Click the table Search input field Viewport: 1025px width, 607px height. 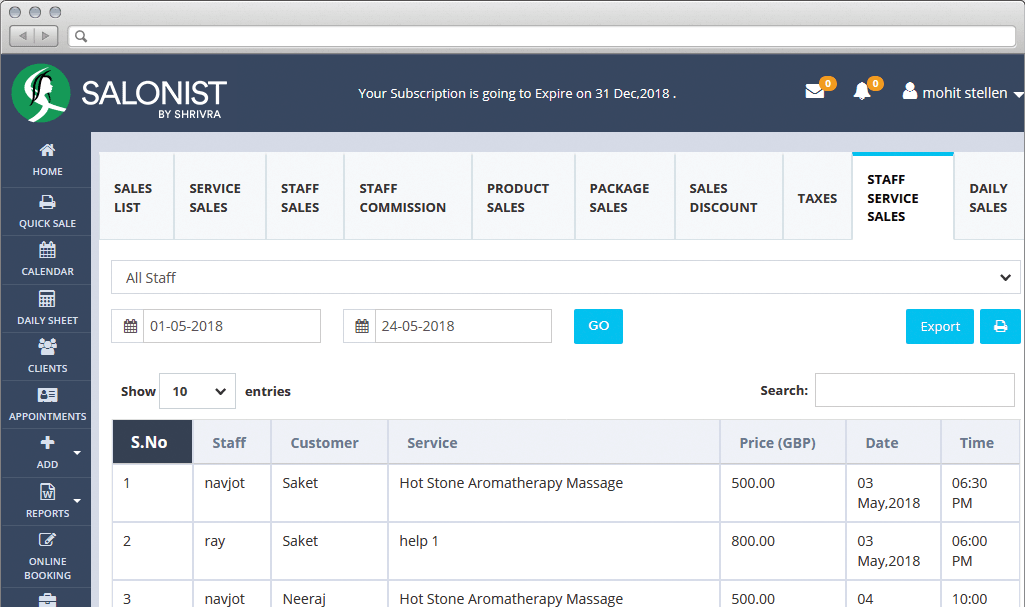(915, 390)
